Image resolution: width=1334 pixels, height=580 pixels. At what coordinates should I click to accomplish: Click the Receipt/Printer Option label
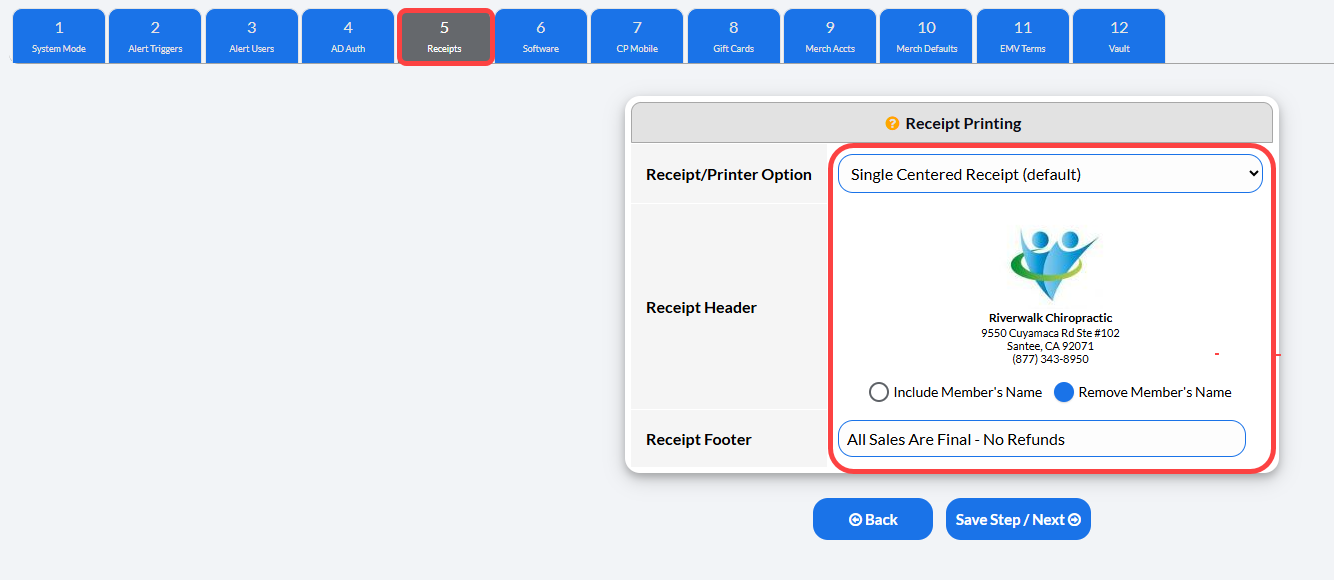(729, 174)
